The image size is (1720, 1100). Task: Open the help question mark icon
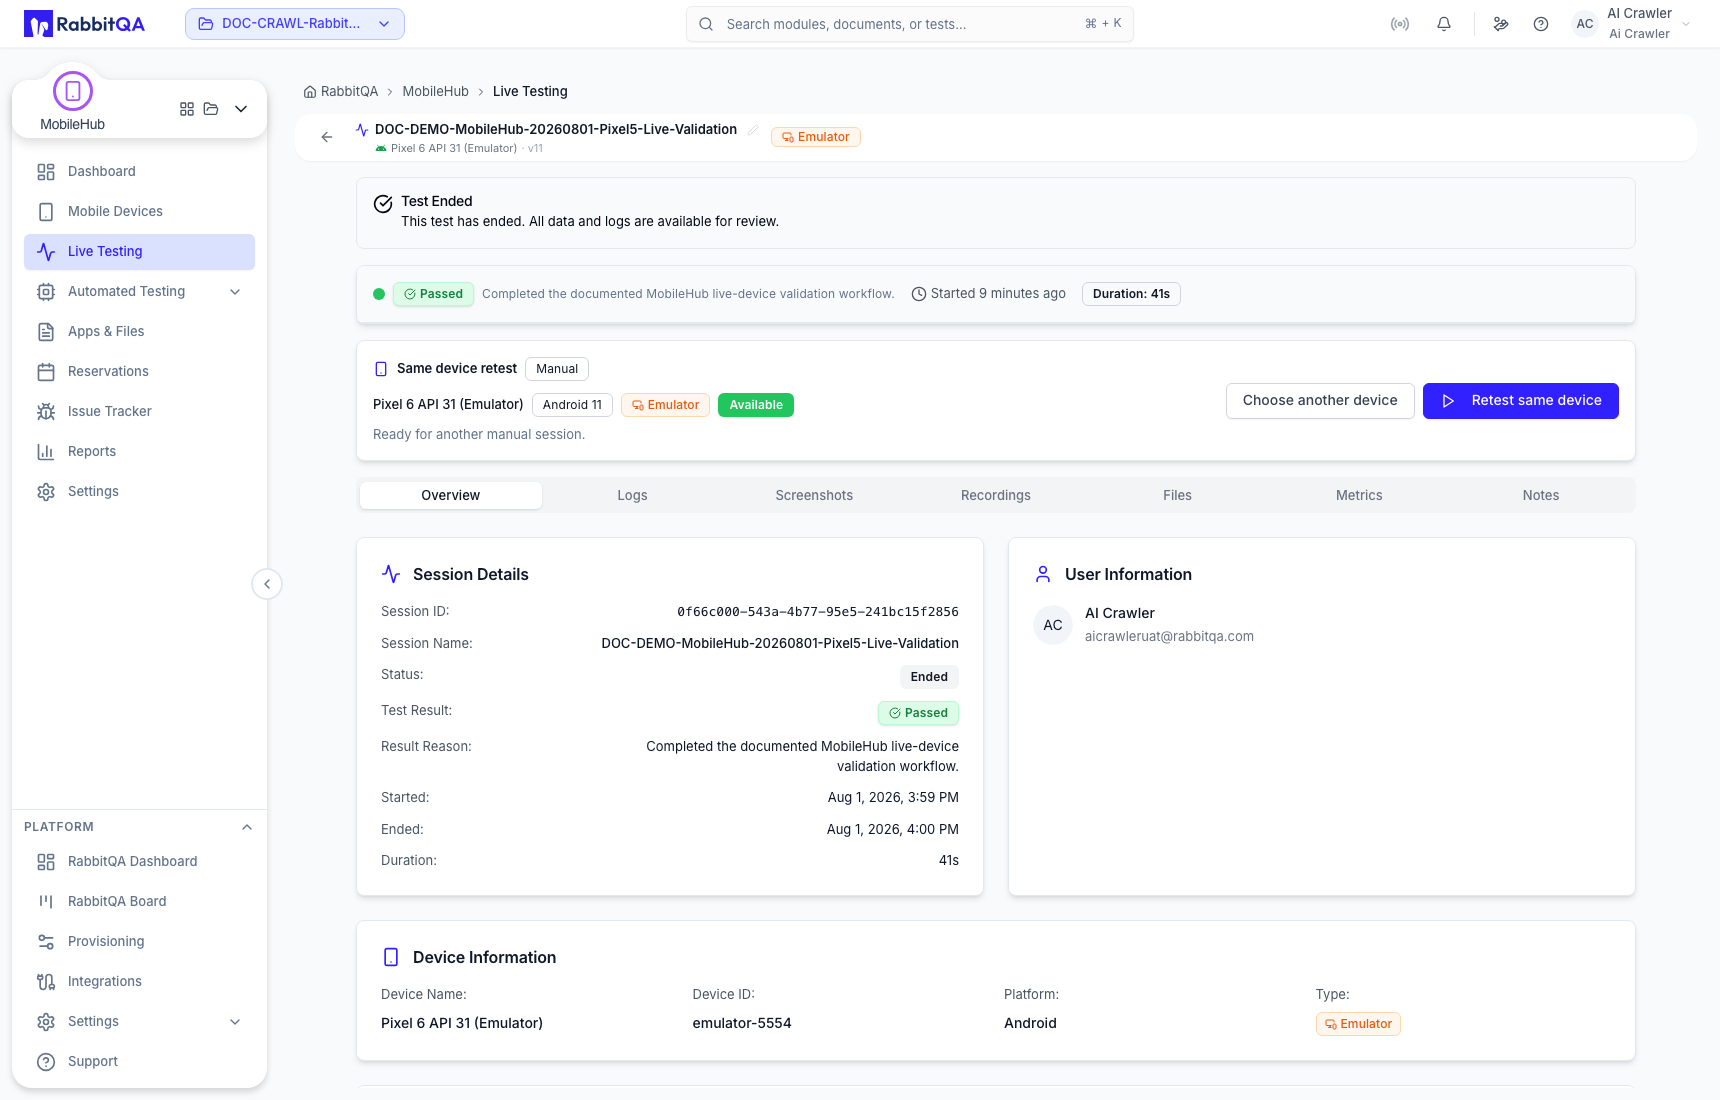1541,24
